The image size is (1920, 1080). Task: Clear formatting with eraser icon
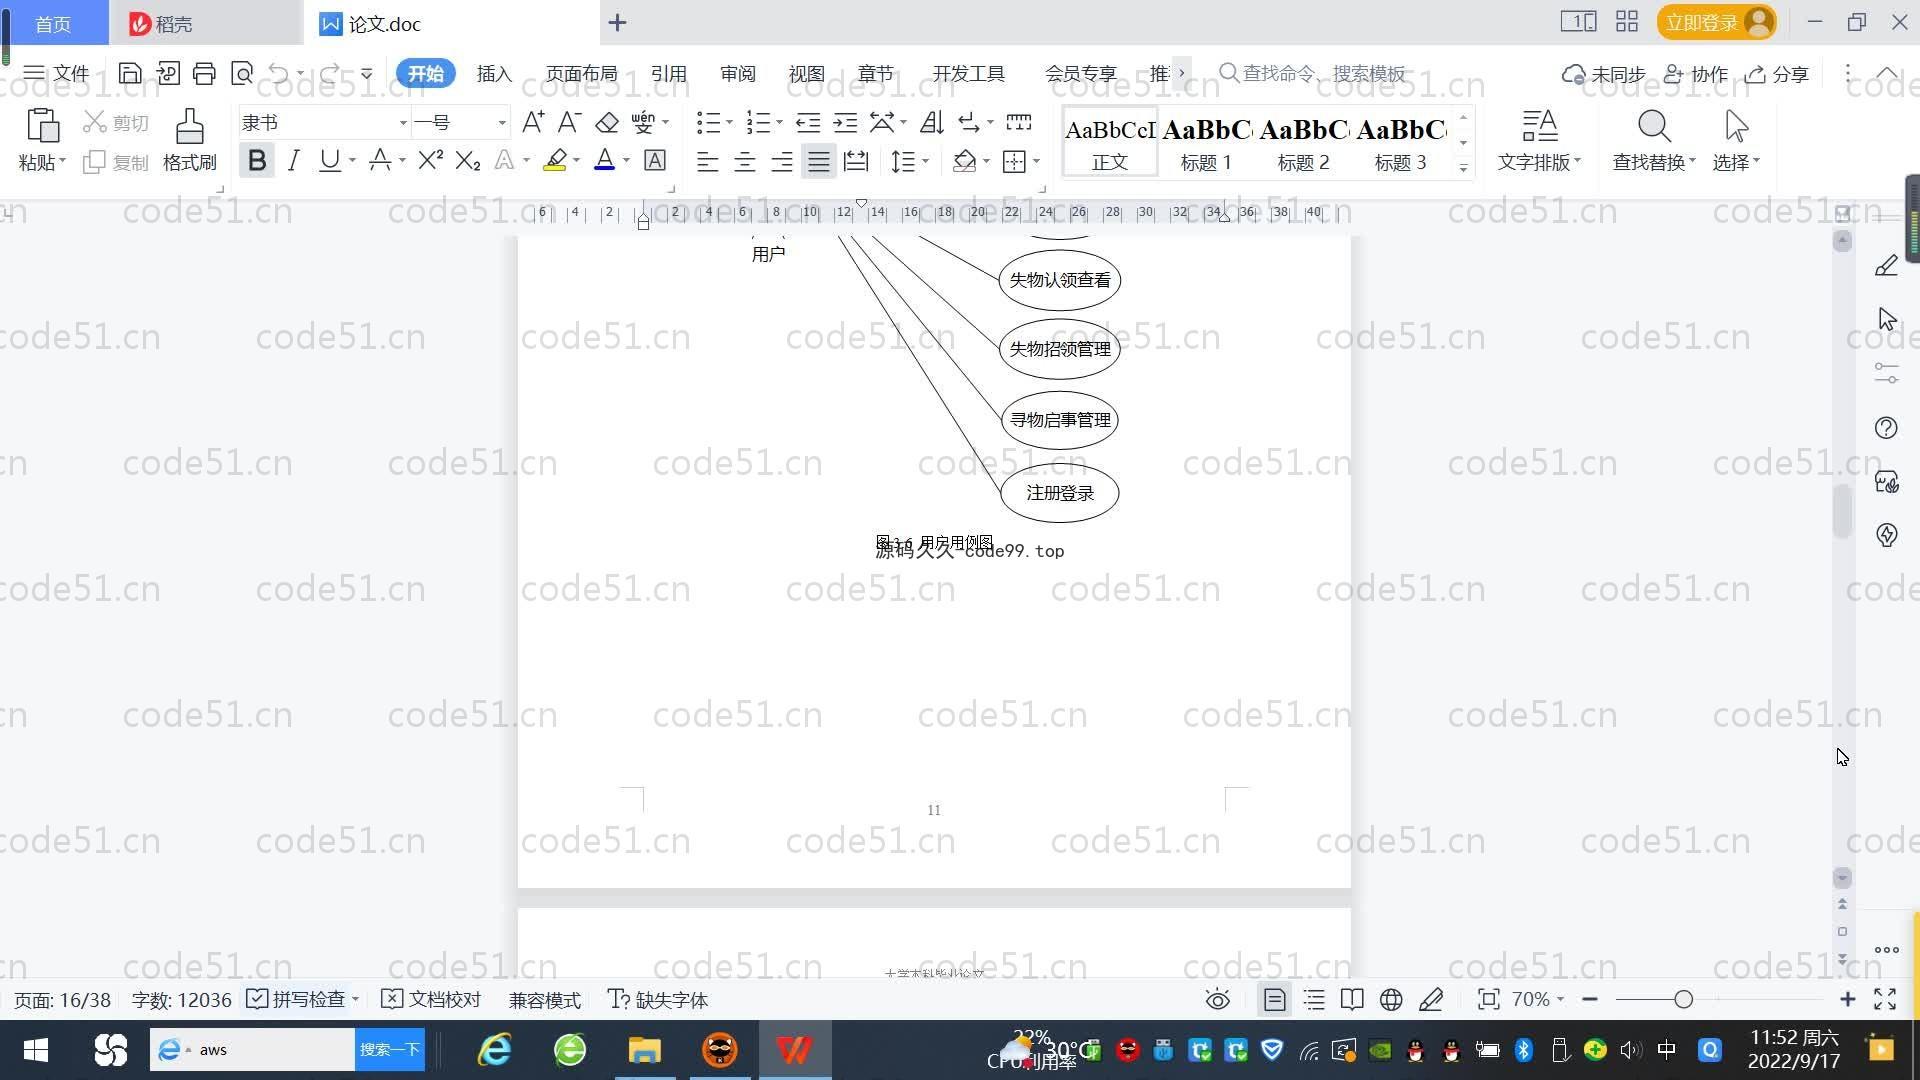[x=607, y=122]
